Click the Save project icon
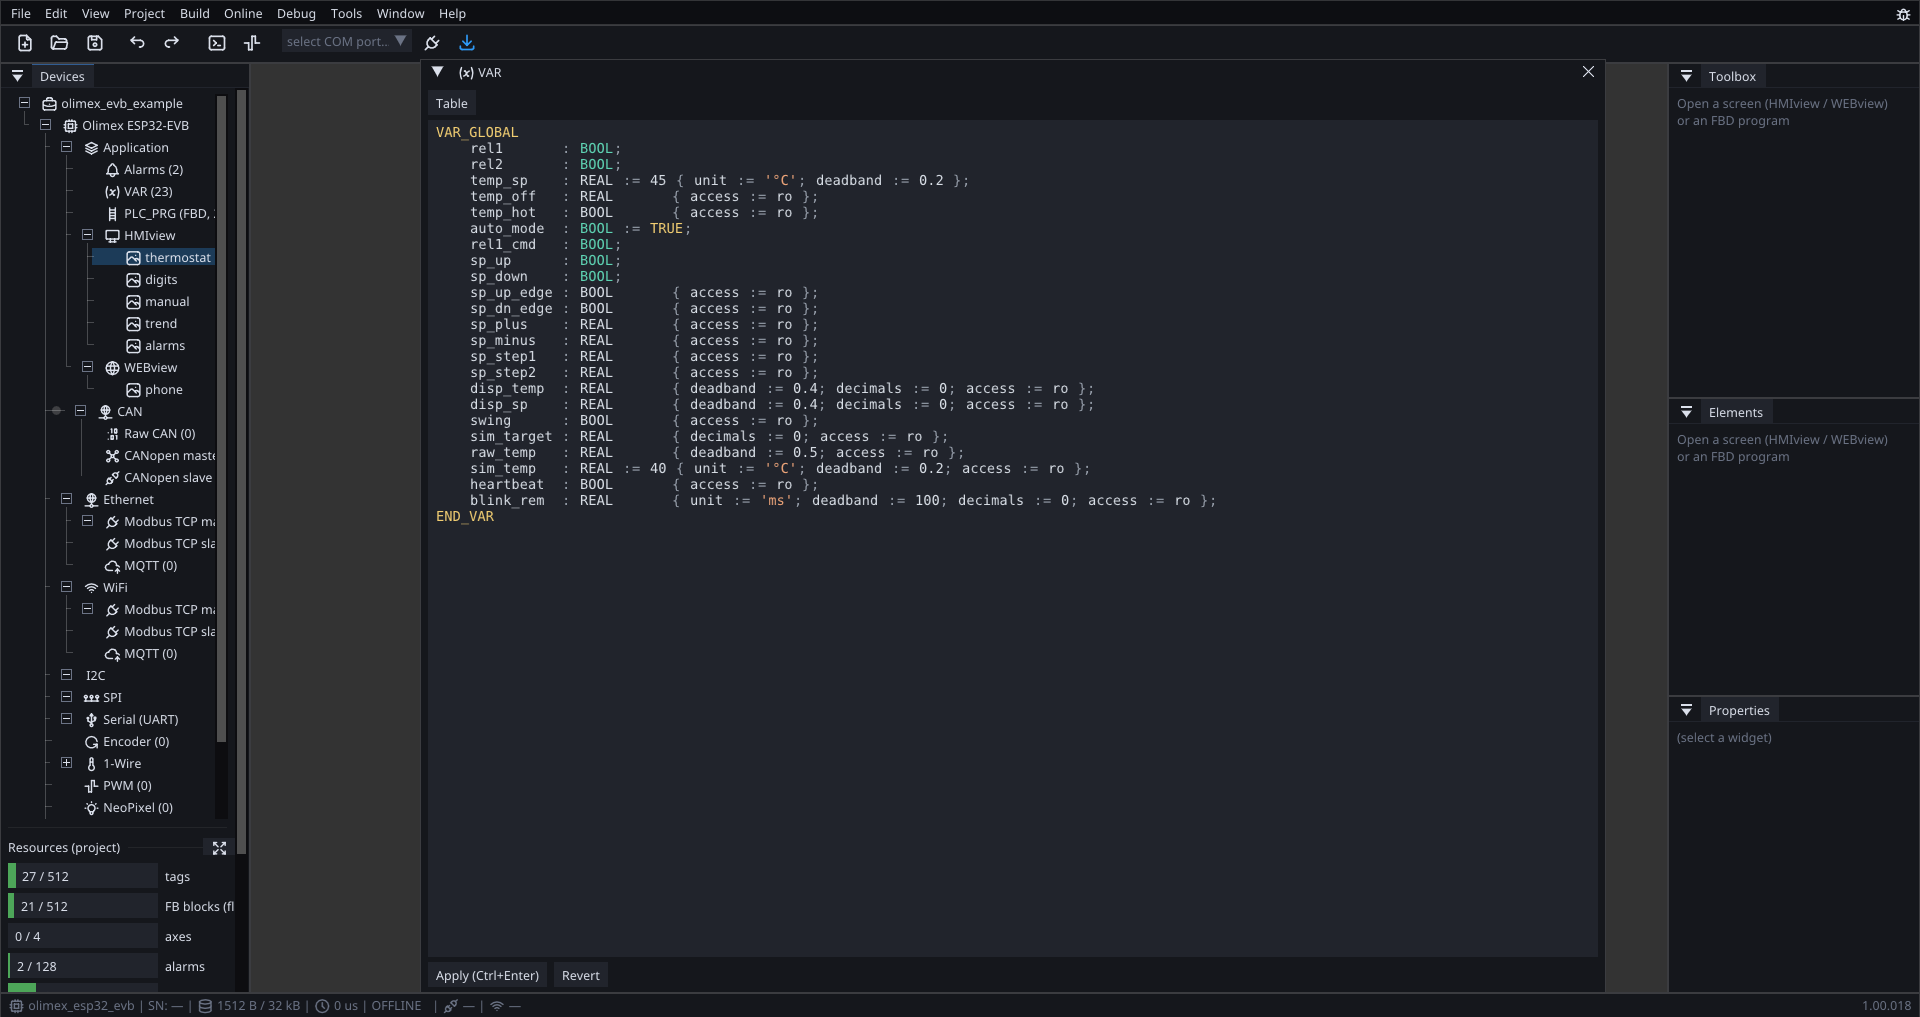This screenshot has height=1017, width=1920. point(95,43)
